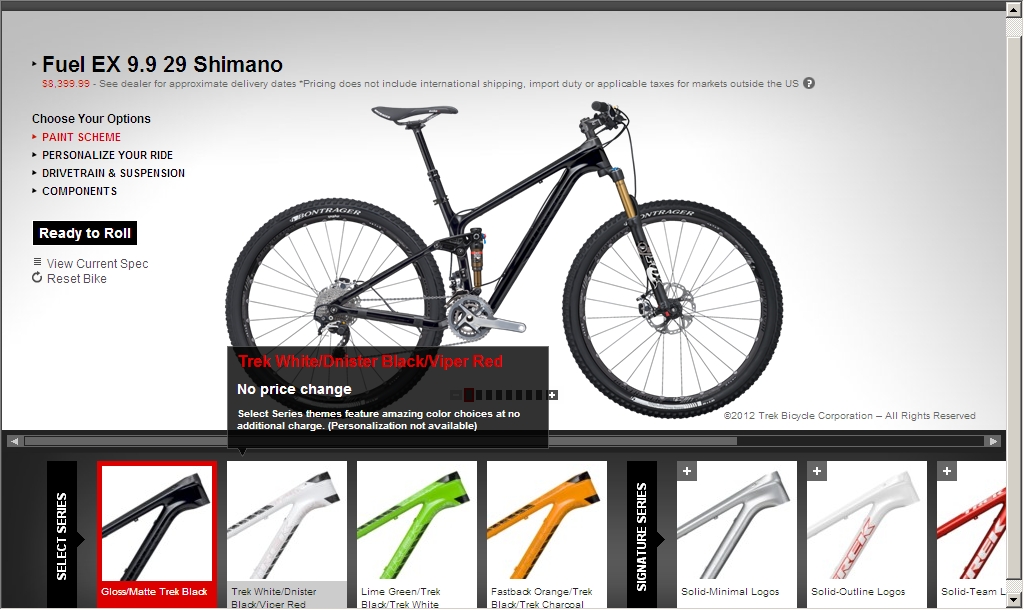Screen dimensions: 1024x610
Task: Open the Components options
Action: click(x=79, y=191)
